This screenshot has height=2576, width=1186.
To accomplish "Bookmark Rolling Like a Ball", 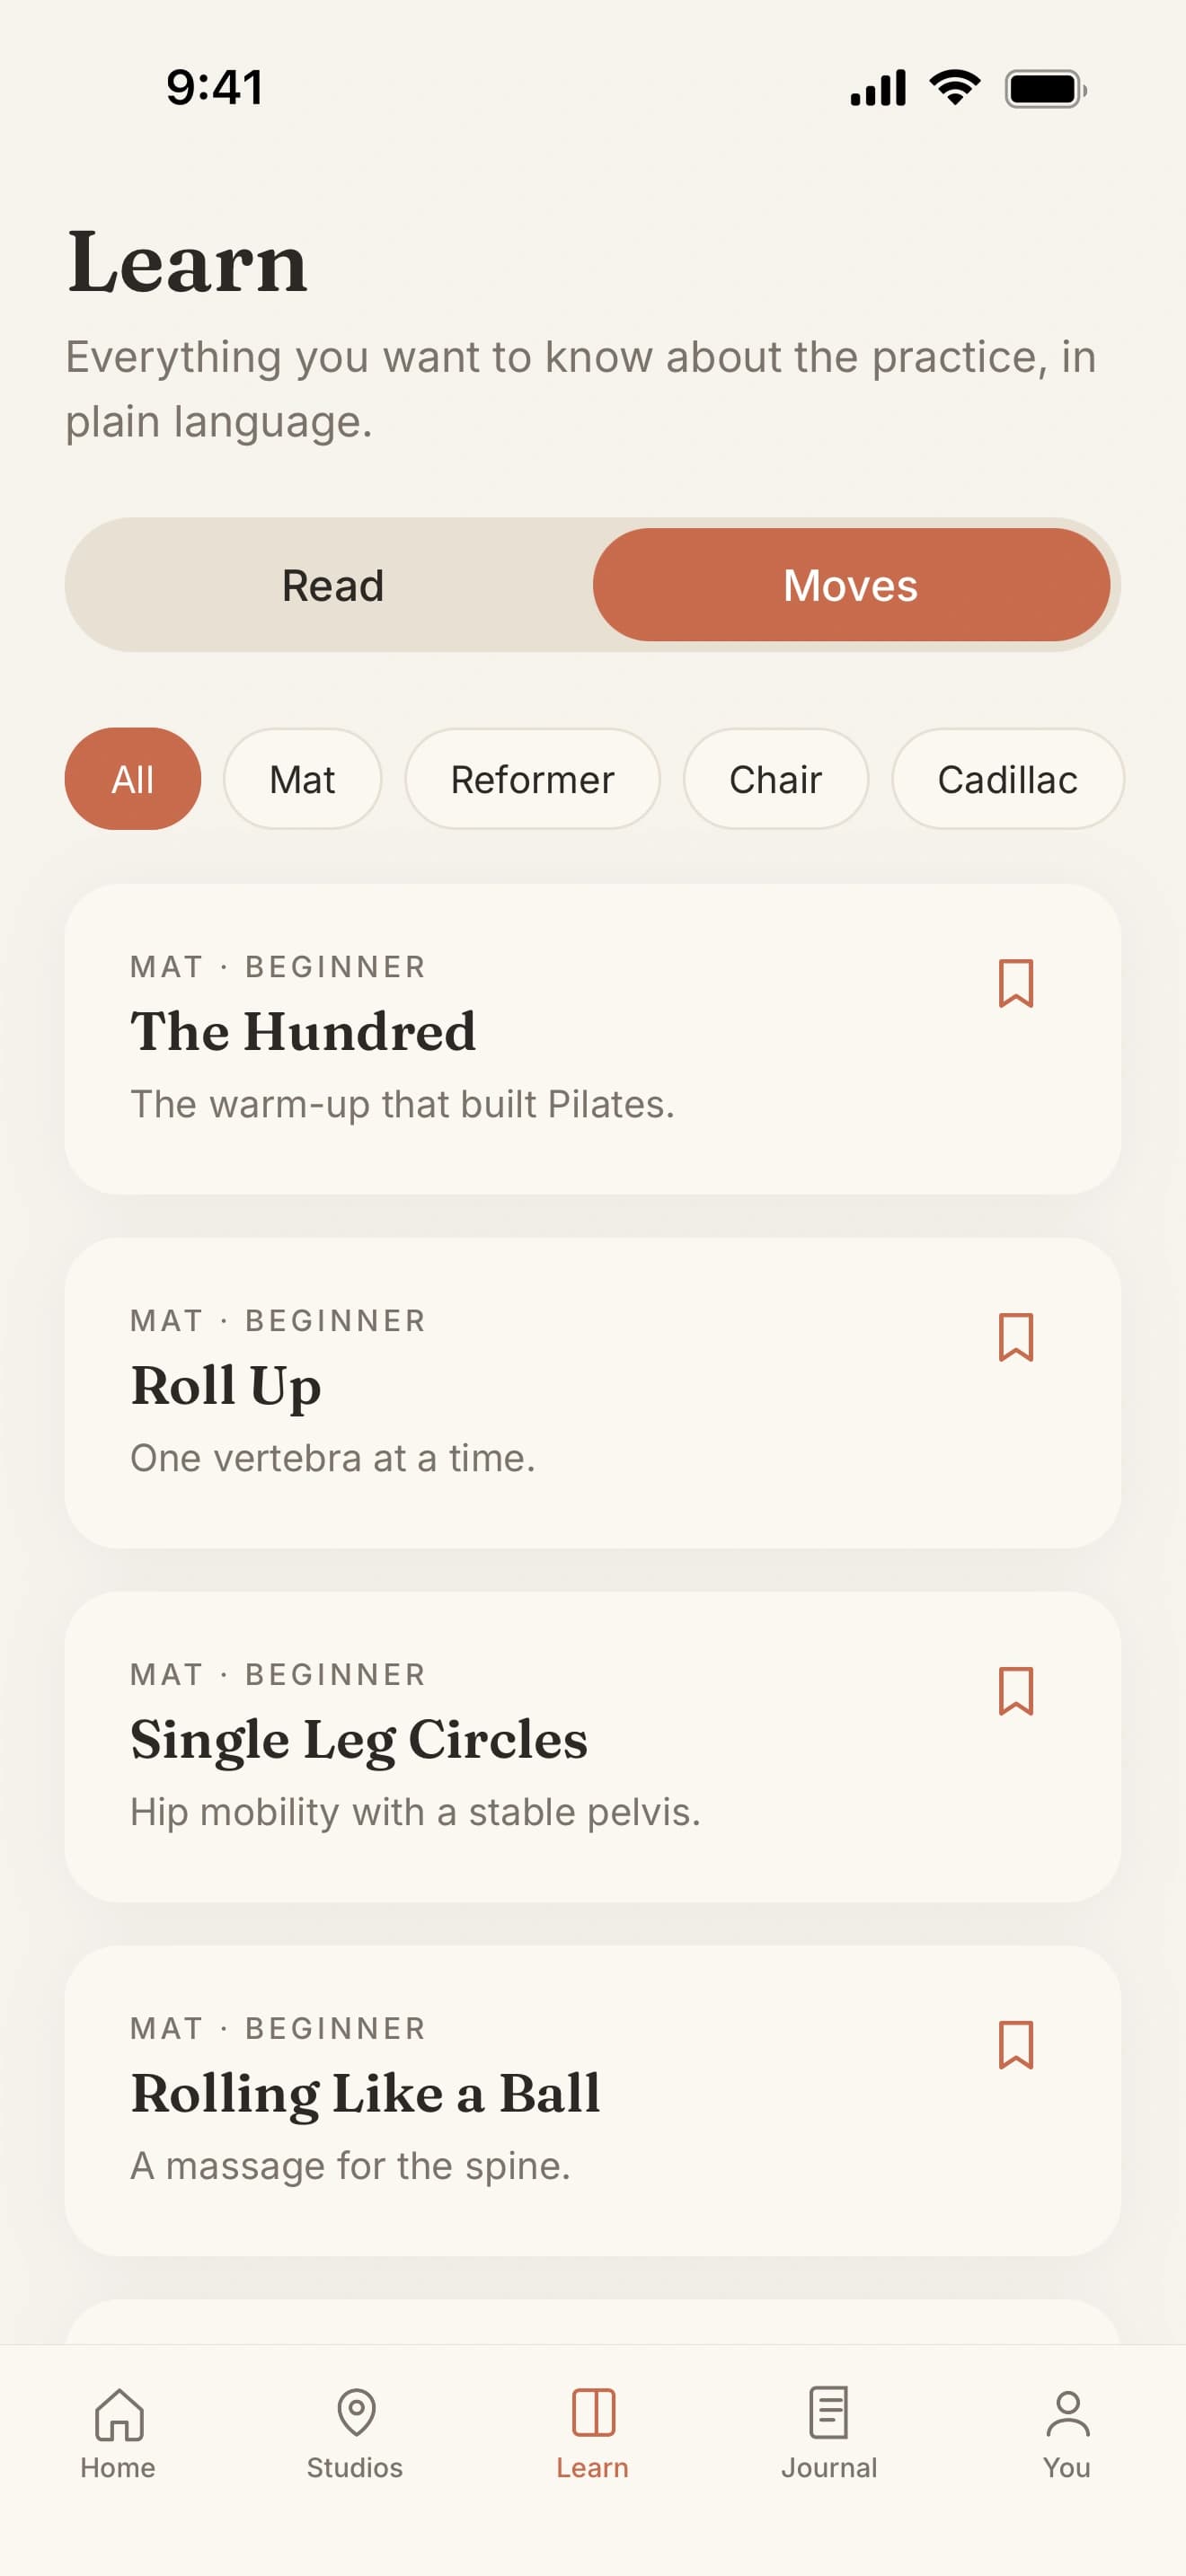I will pos(1015,2044).
